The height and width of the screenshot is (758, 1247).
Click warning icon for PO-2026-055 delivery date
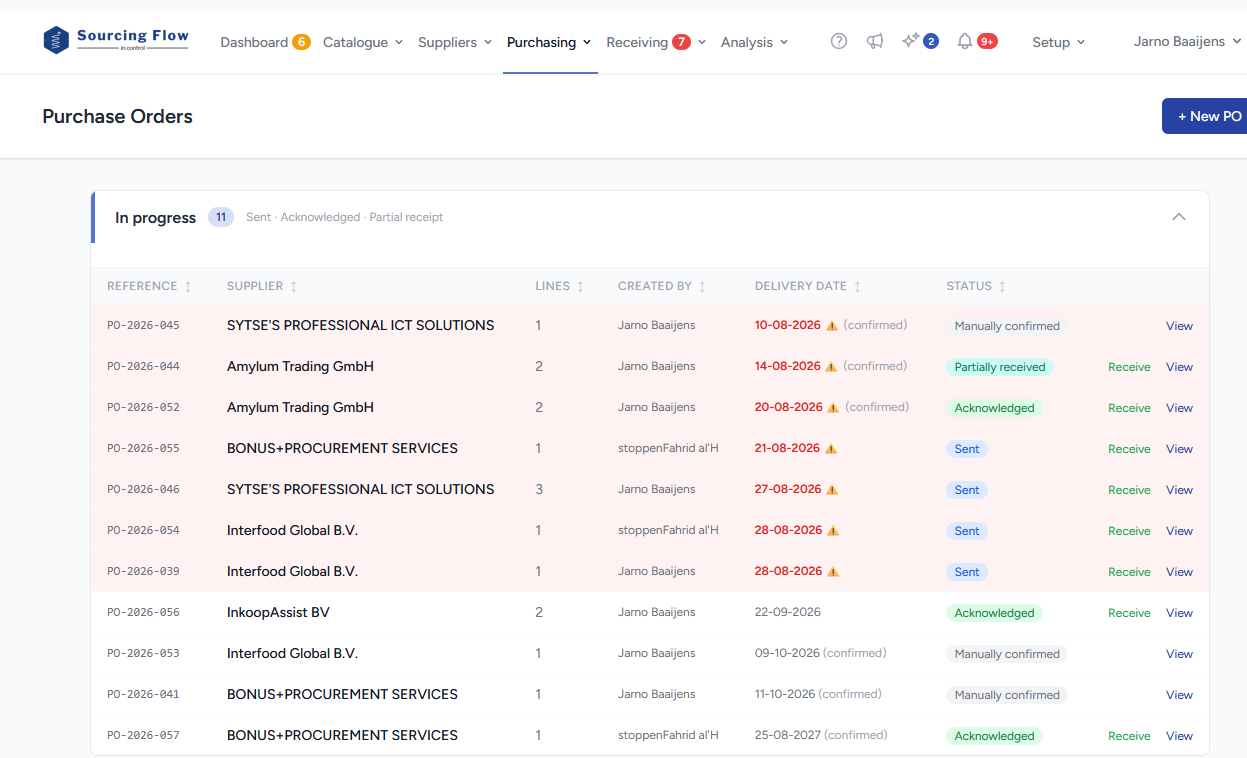(x=832, y=449)
